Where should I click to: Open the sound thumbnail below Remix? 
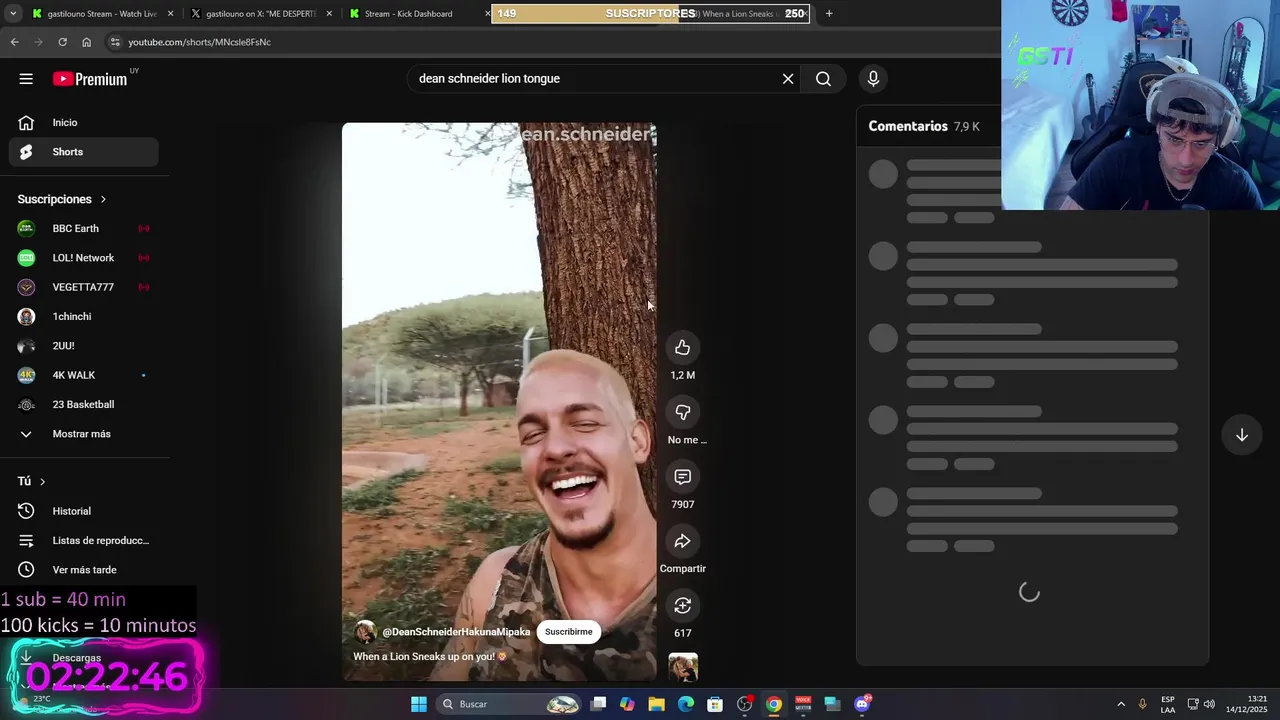tap(683, 667)
